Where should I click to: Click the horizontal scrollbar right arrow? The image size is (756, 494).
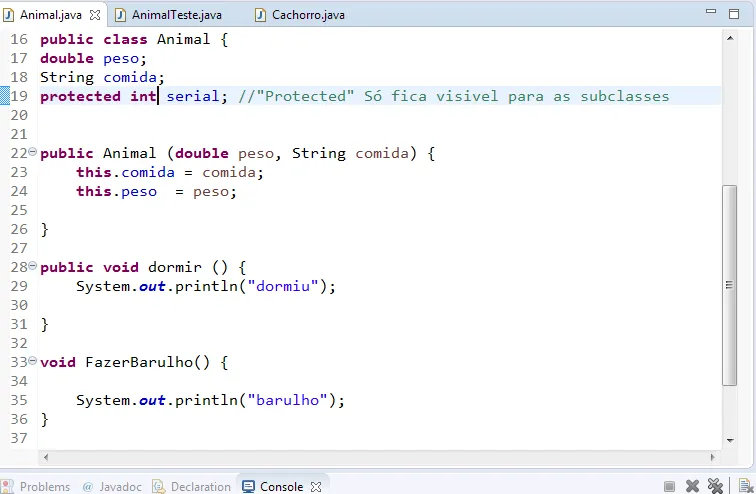[x=713, y=457]
